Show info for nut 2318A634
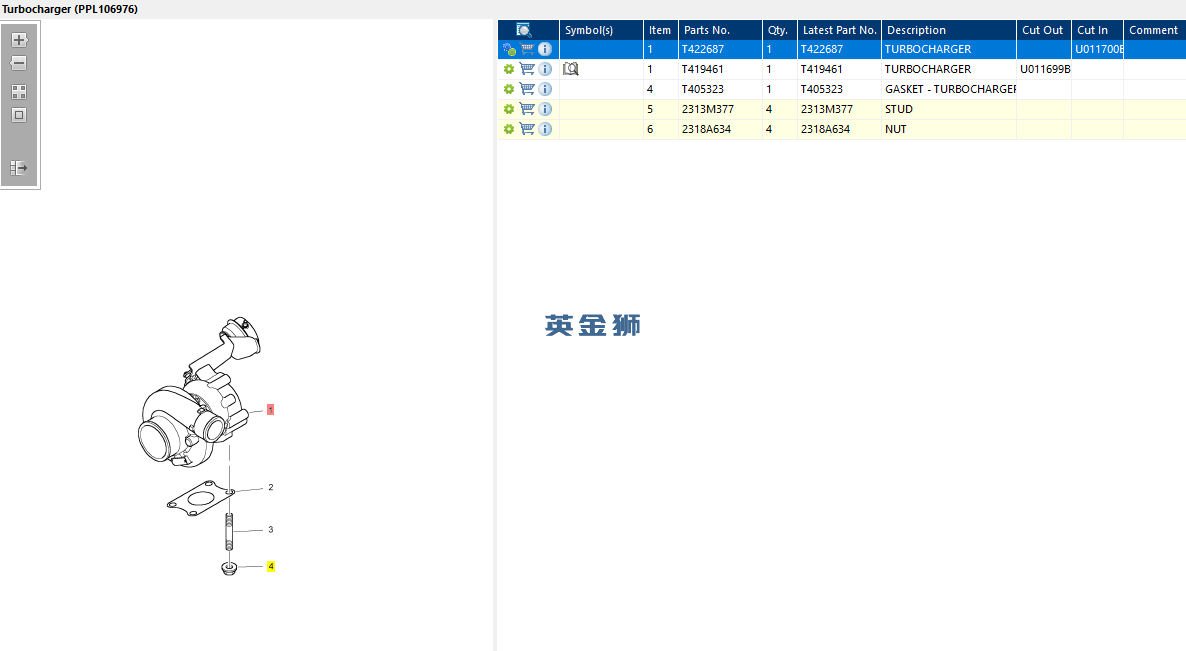Viewport: 1186px width, 651px height. tap(545, 129)
